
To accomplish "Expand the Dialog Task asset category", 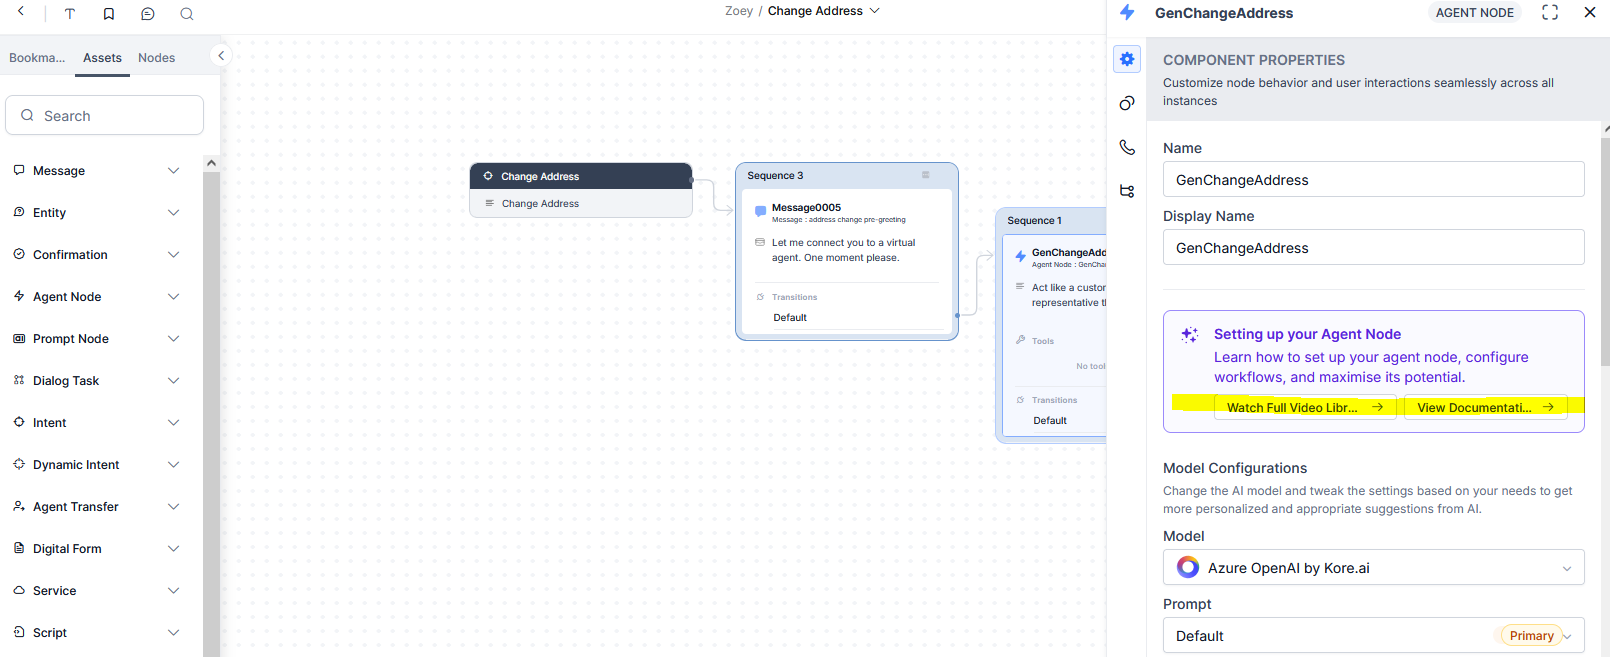I will coord(174,381).
